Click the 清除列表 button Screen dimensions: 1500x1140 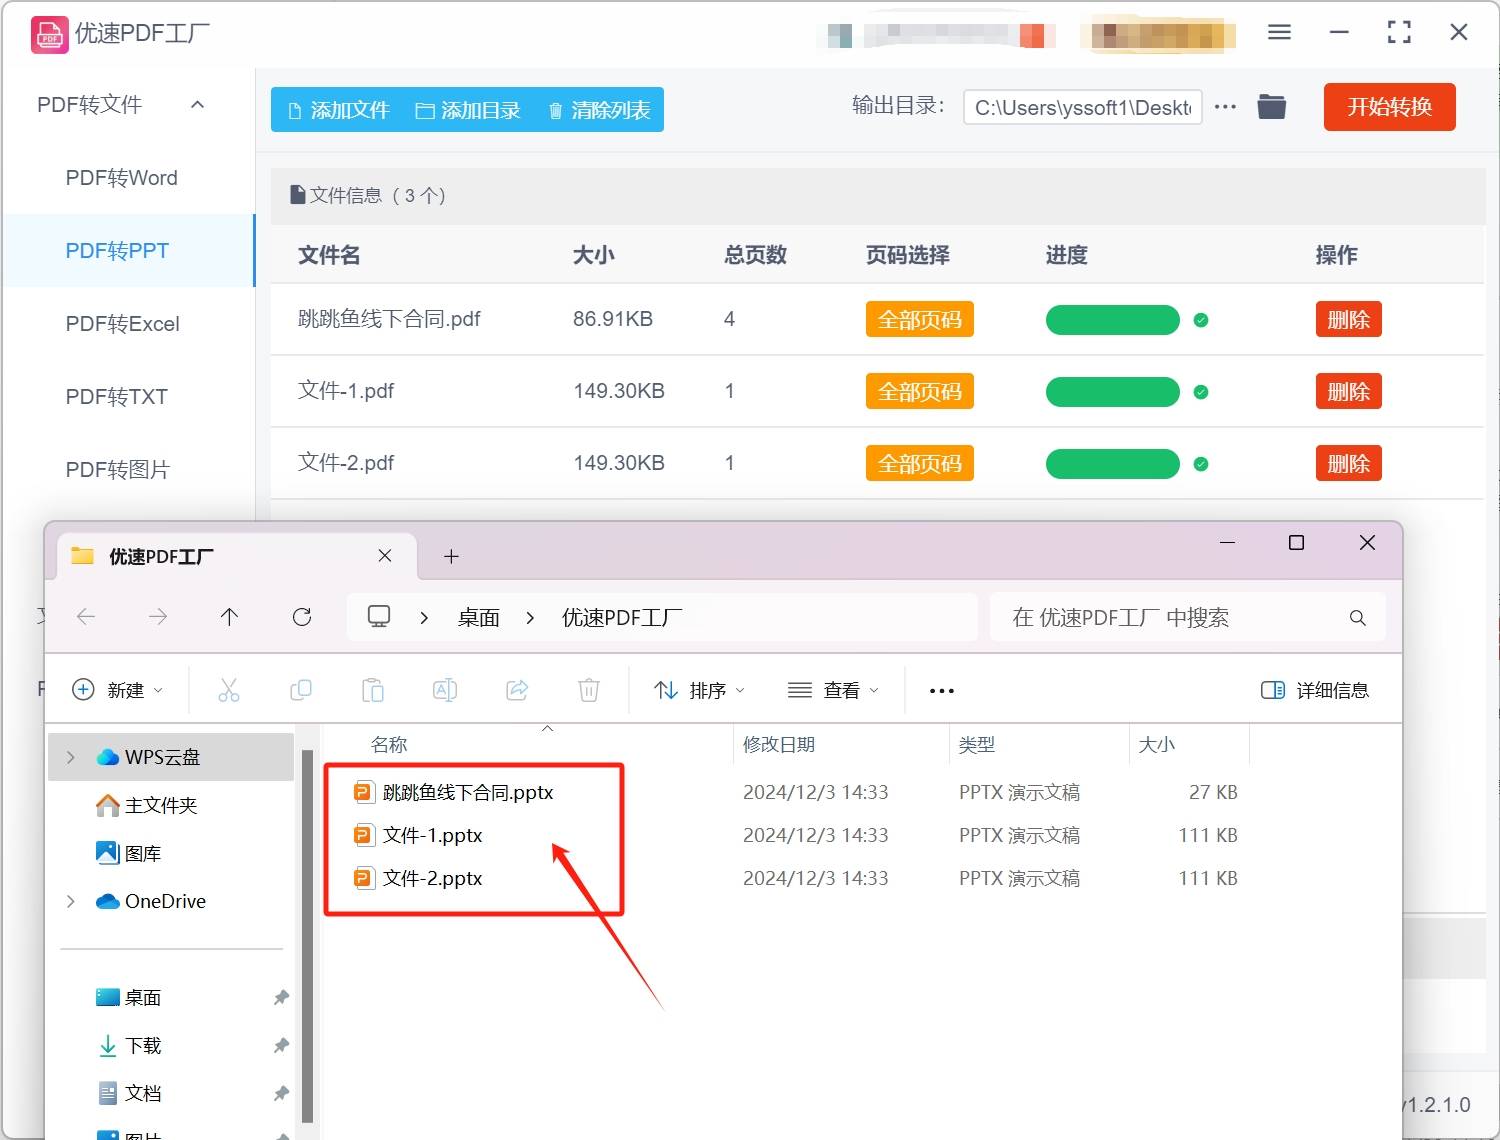point(599,110)
